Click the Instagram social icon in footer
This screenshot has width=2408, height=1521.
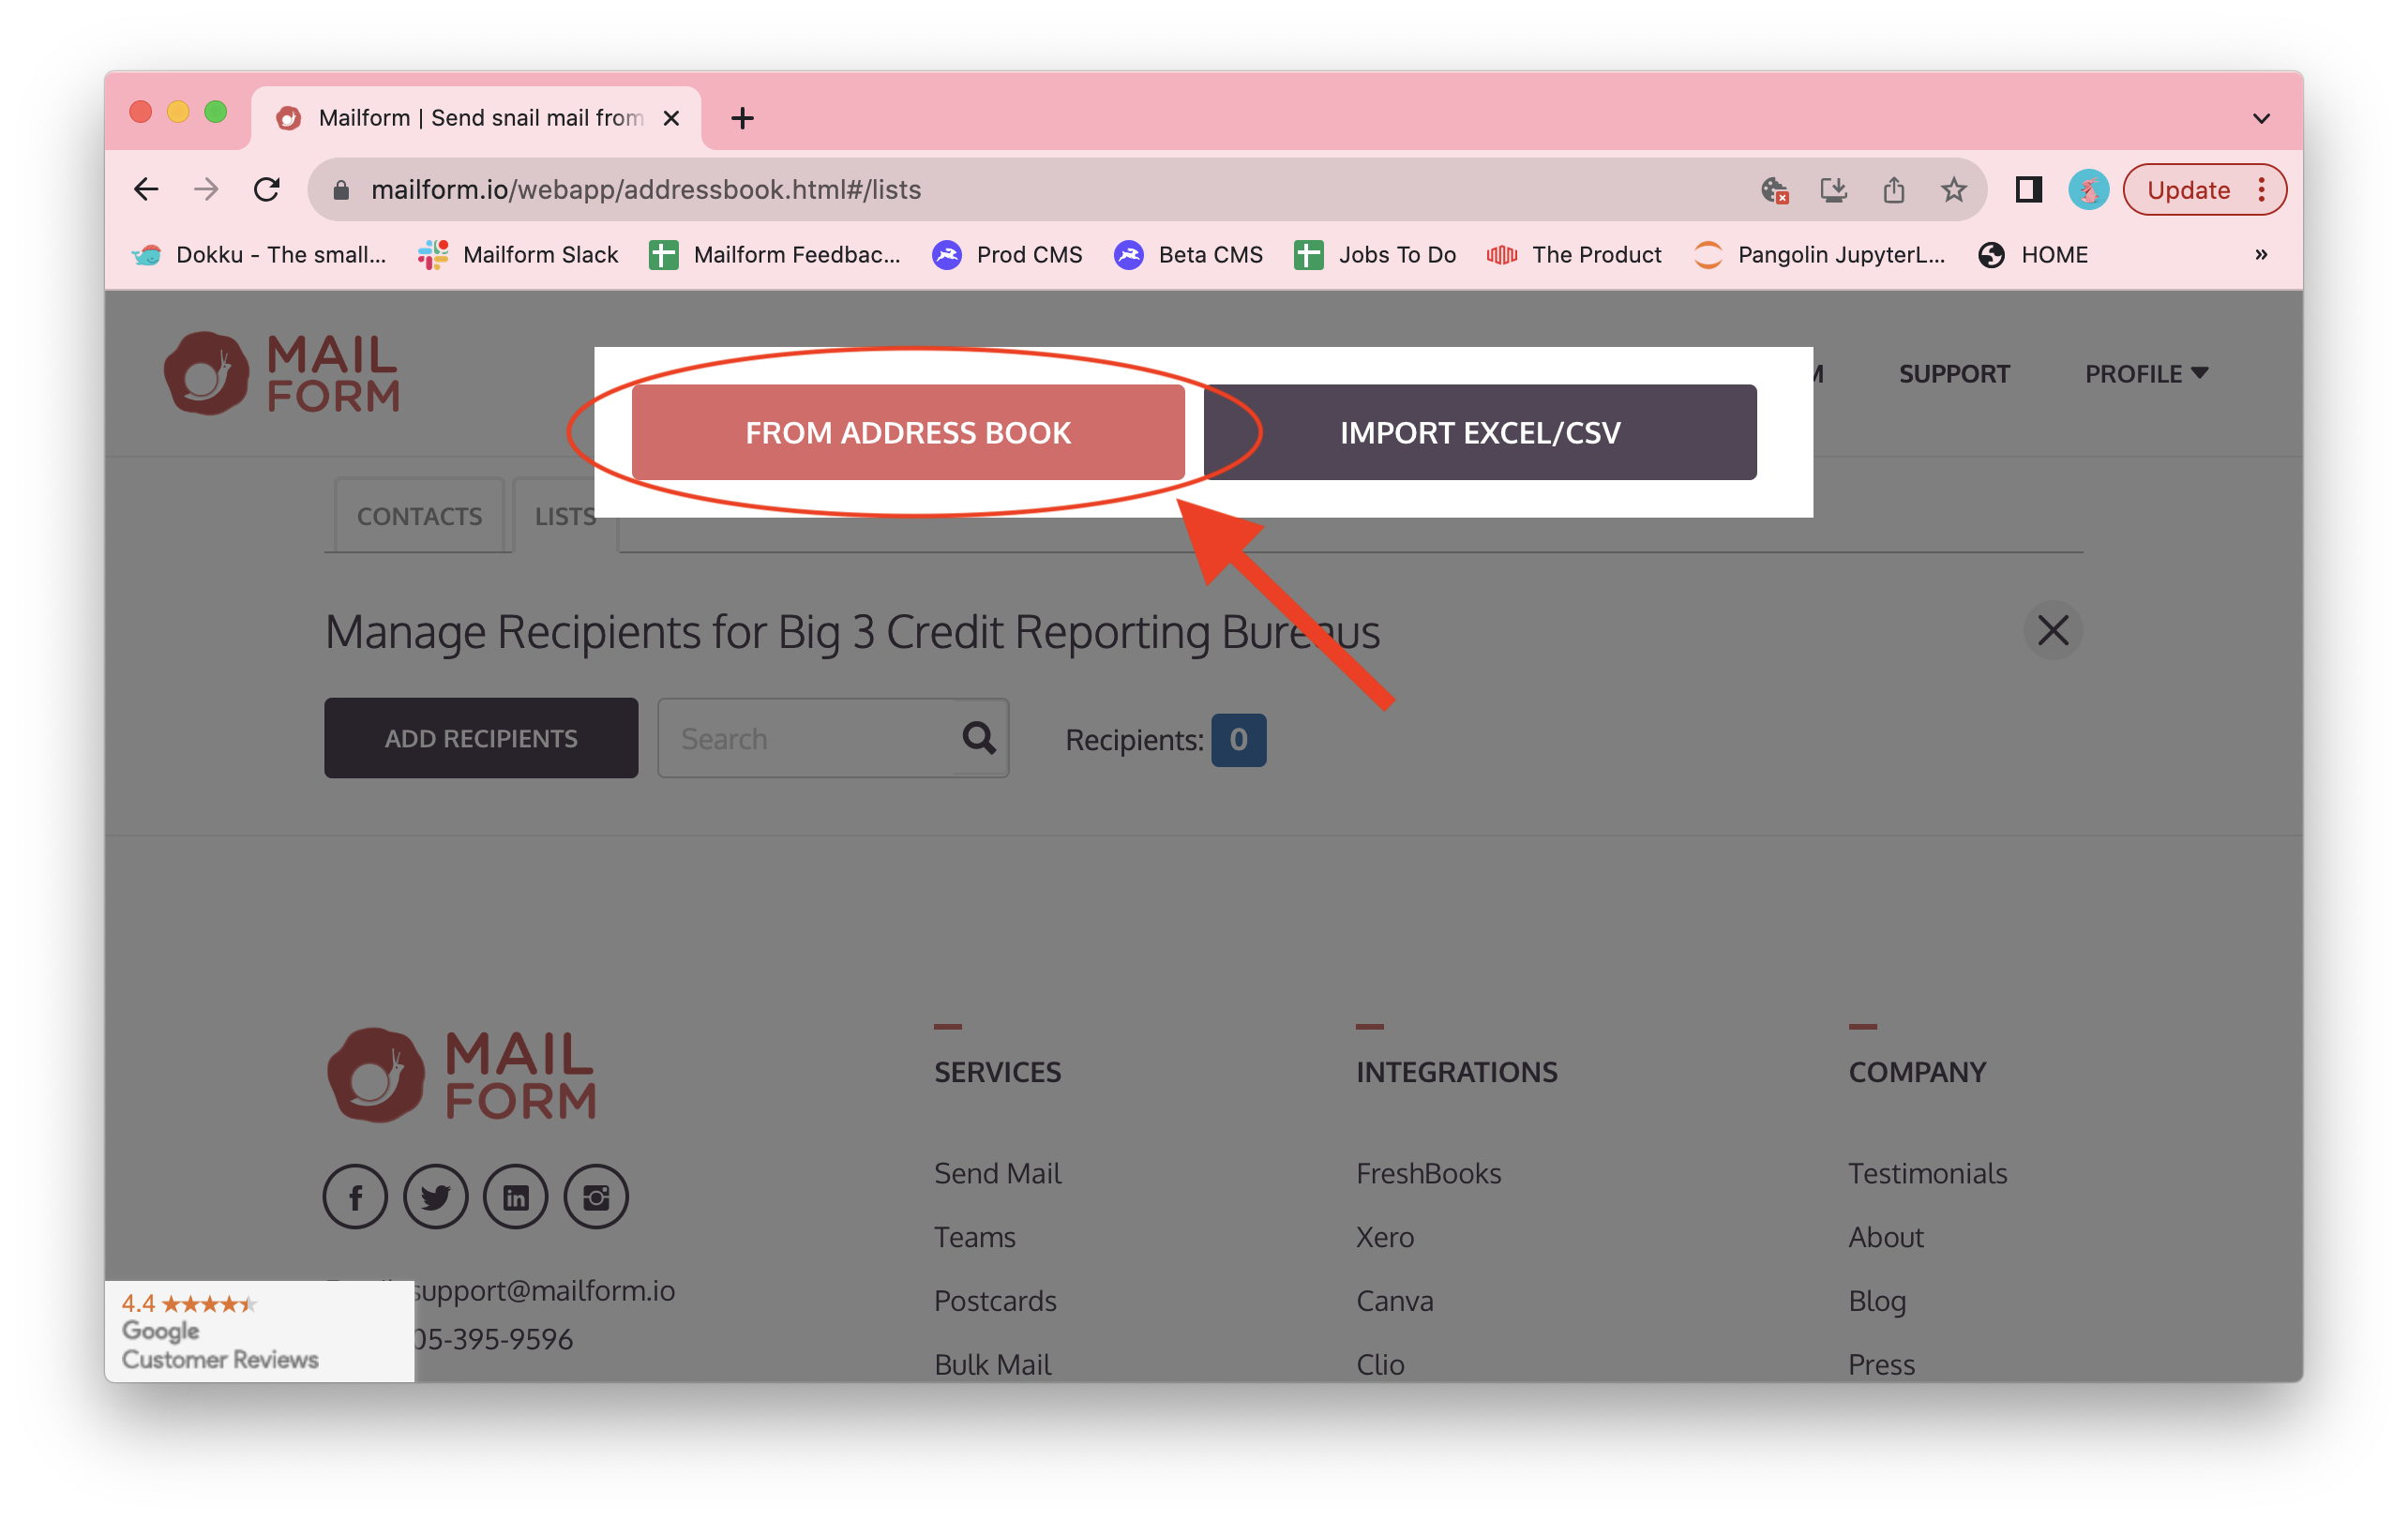[x=595, y=1197]
